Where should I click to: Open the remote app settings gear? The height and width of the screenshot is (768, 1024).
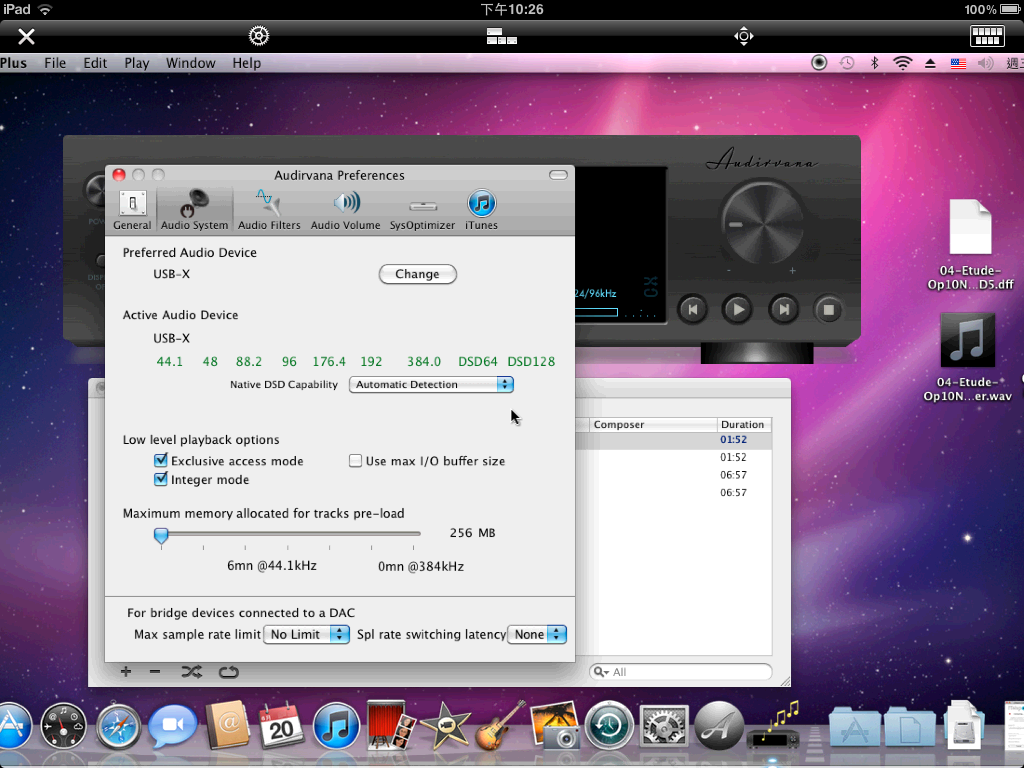click(259, 36)
